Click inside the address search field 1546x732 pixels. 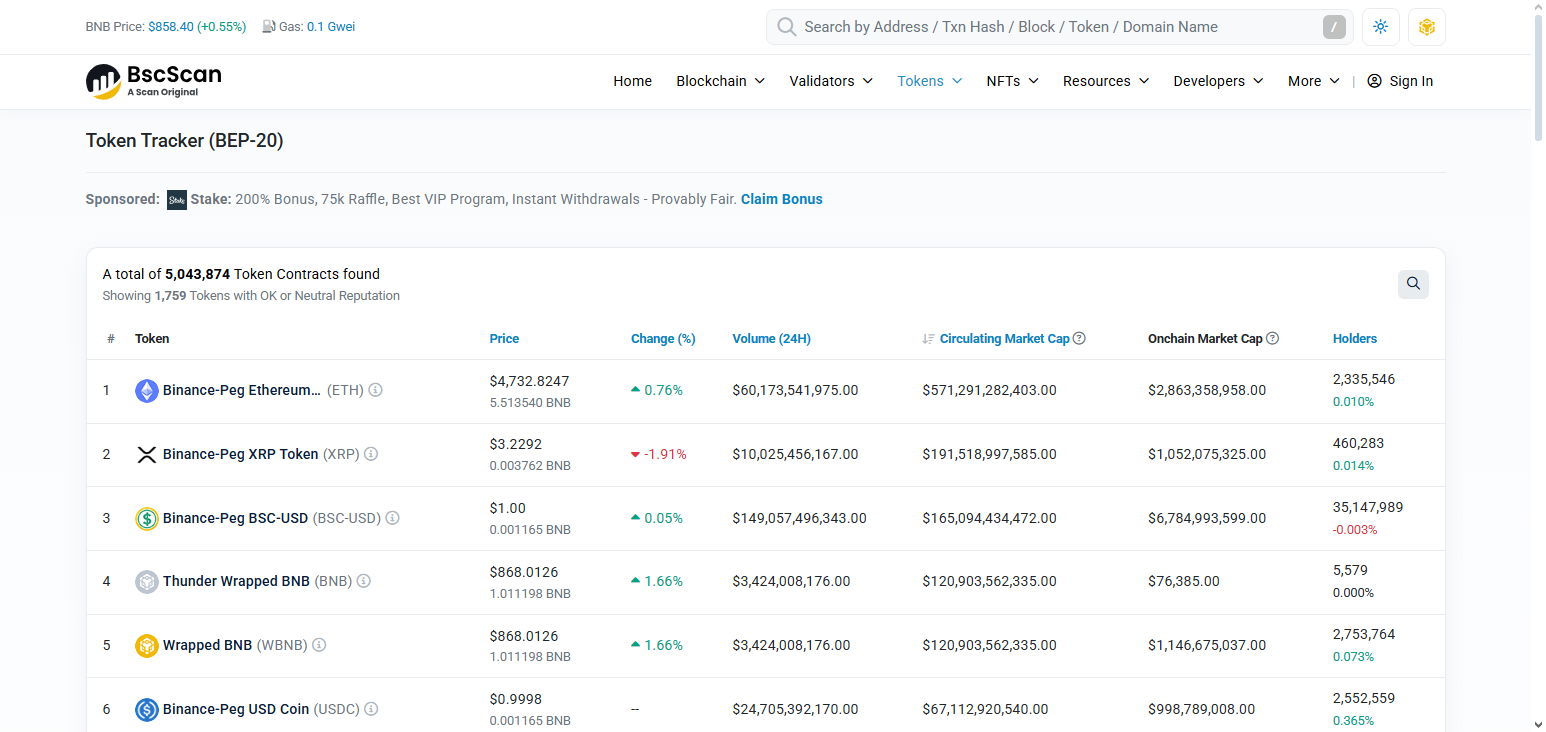click(1050, 27)
